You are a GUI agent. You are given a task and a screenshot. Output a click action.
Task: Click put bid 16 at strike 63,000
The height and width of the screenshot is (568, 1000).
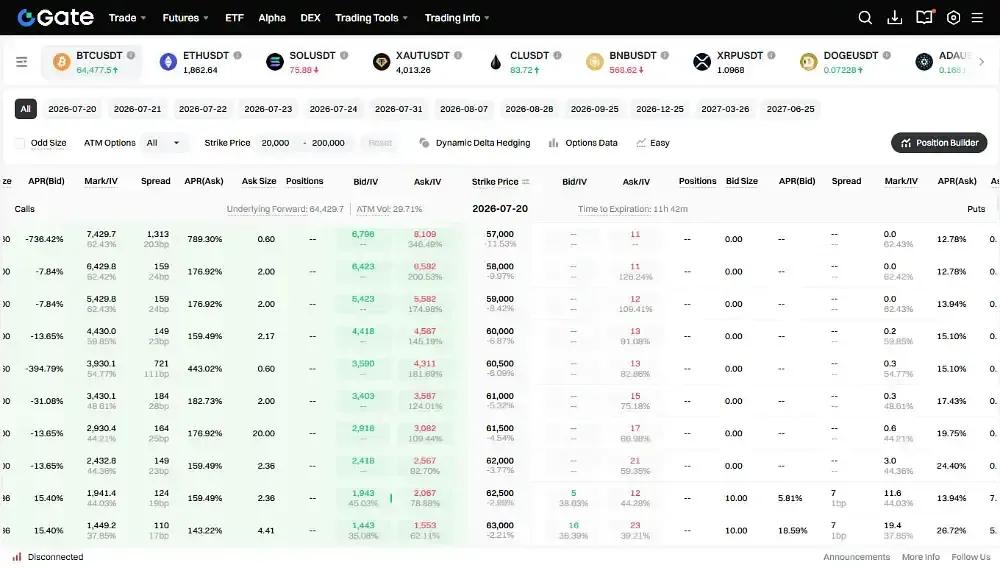[573, 526]
